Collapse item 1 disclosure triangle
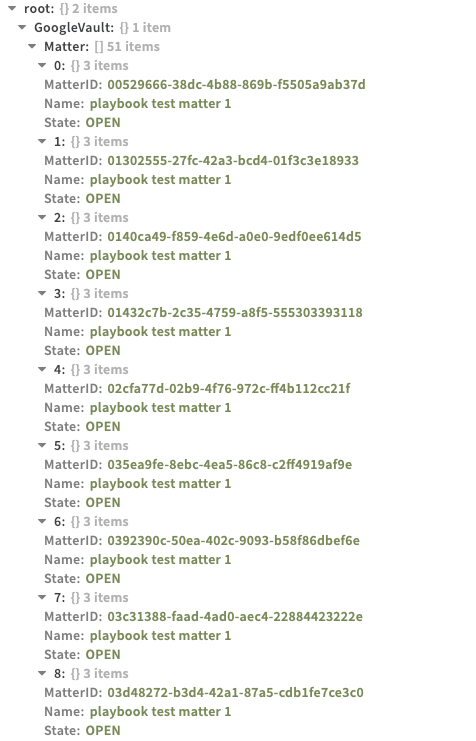Image resolution: width=476 pixels, height=741 pixels. tap(42, 141)
